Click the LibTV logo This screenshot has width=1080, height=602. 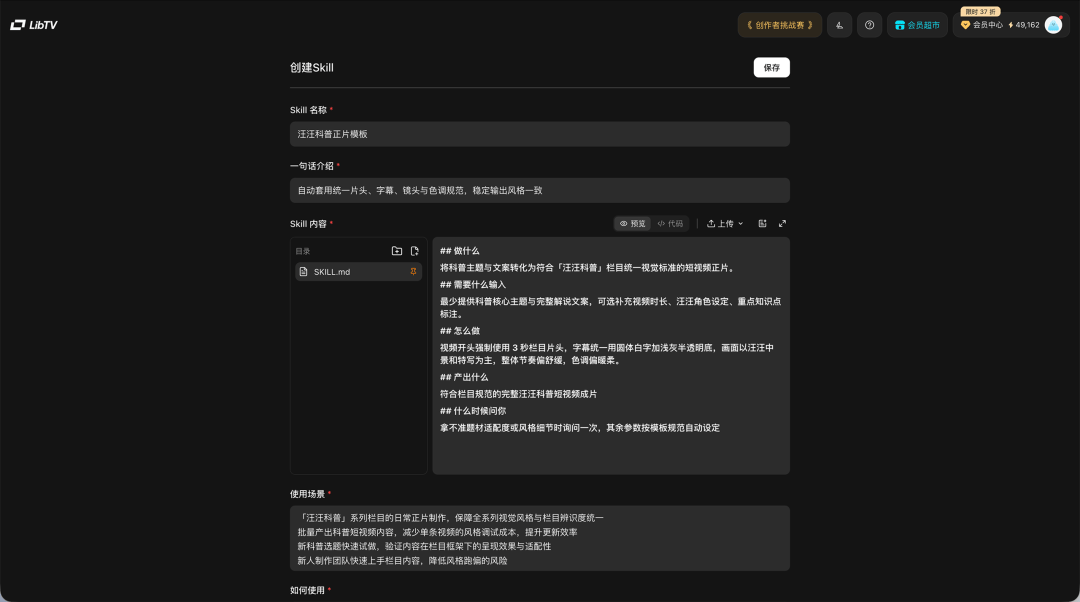tap(34, 25)
